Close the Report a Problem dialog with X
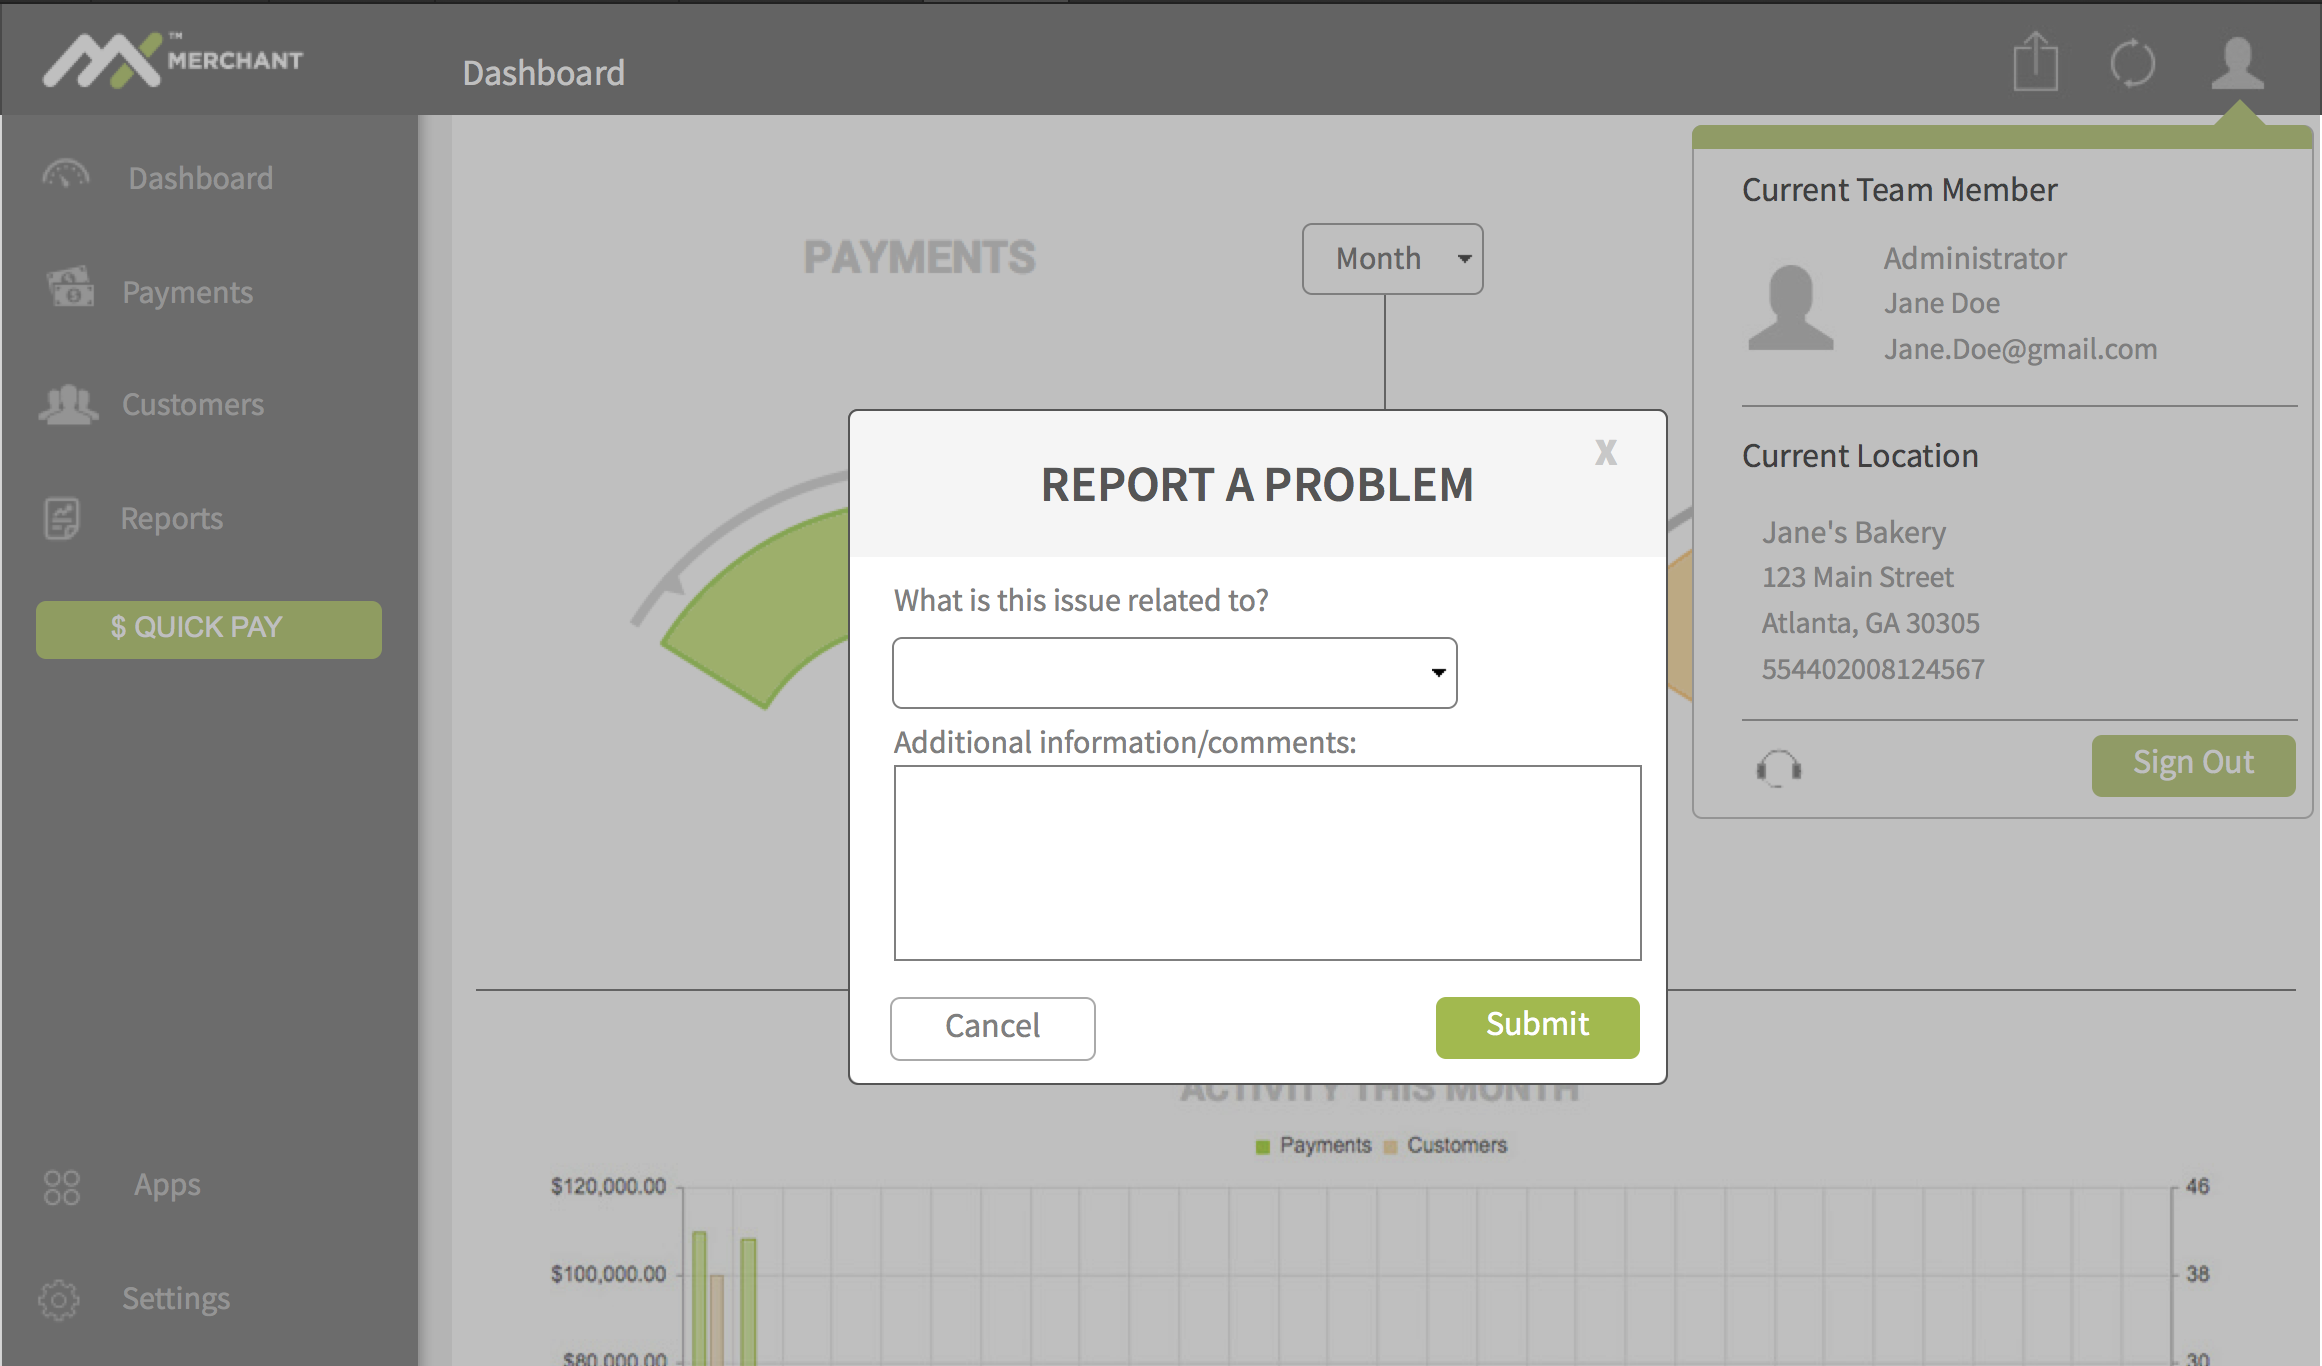This screenshot has height=1366, width=2322. pyautogui.click(x=1606, y=453)
